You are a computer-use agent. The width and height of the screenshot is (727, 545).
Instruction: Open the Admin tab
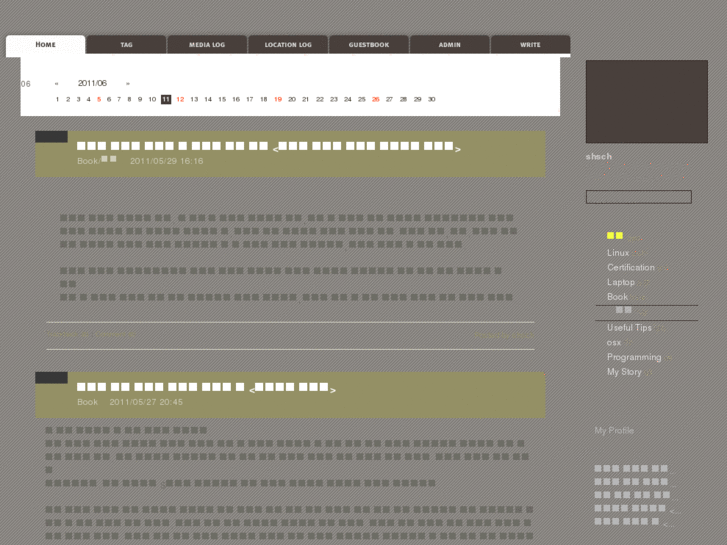(449, 45)
